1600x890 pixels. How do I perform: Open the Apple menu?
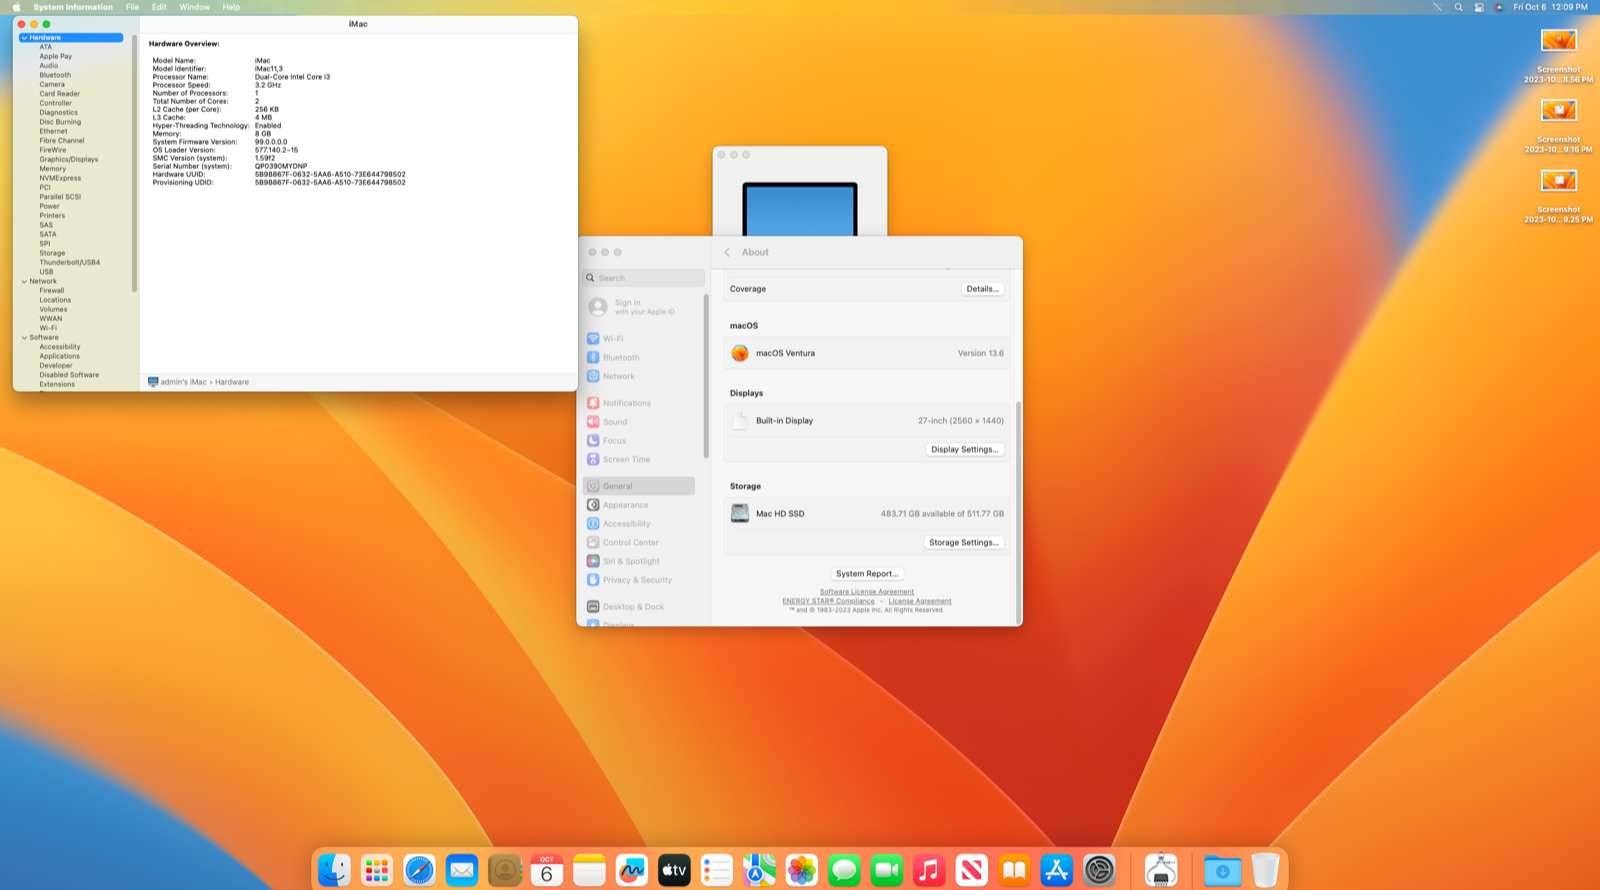pos(16,7)
